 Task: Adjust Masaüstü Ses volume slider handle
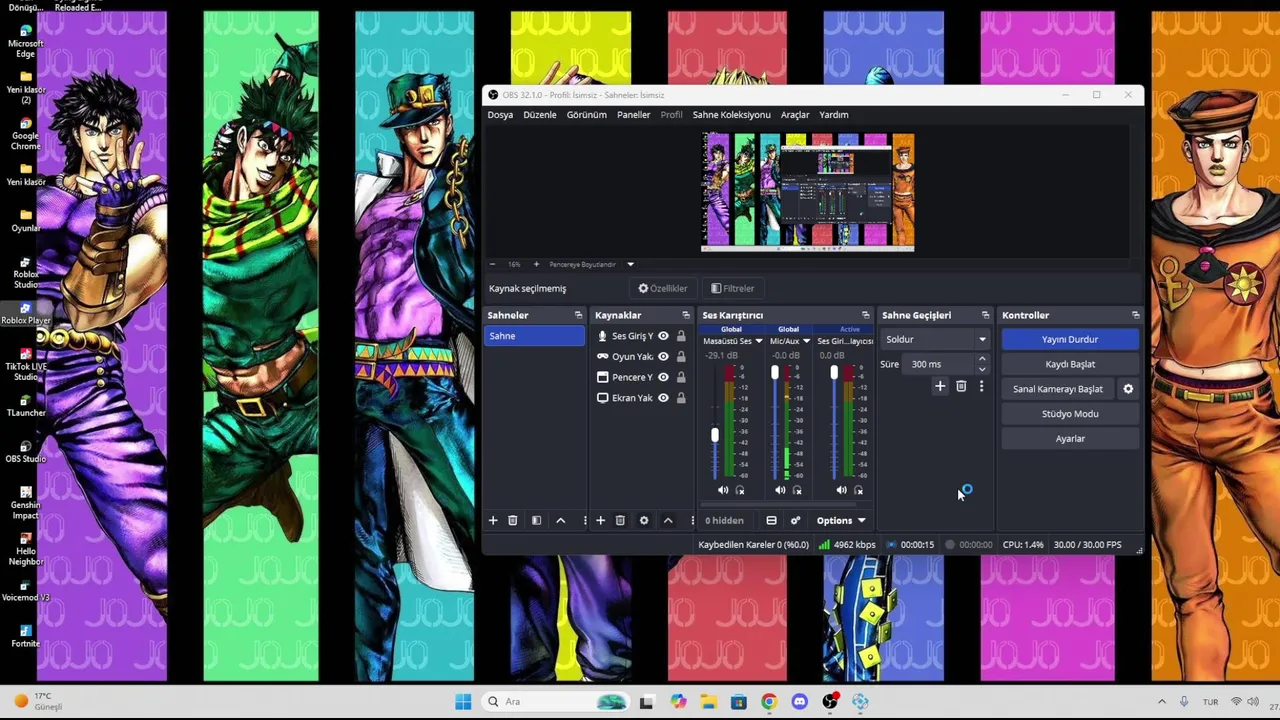point(715,435)
